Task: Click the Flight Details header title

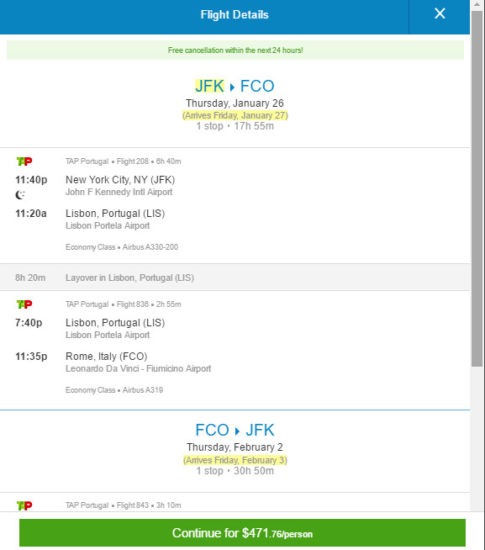Action: [x=234, y=15]
